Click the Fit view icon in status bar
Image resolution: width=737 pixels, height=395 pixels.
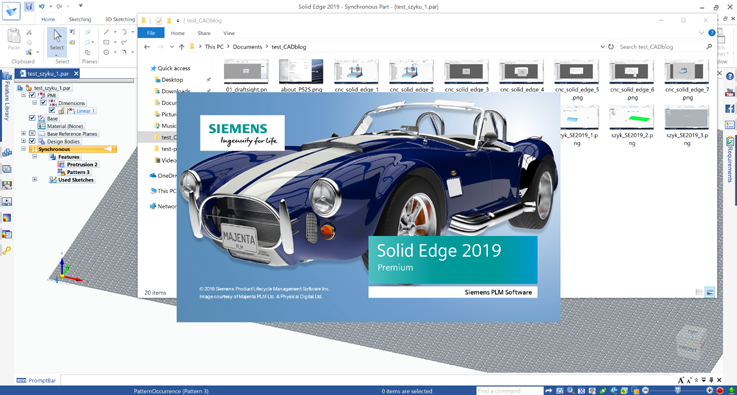581,391
